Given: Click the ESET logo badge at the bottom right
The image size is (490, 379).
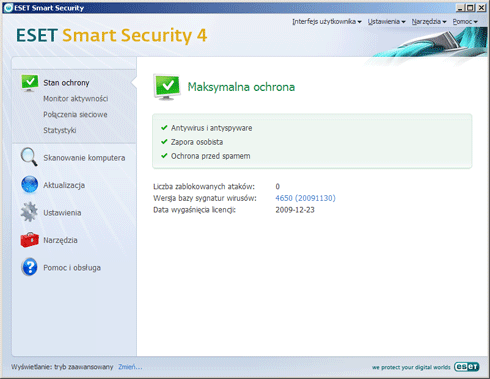Looking at the screenshot, I should coord(466,367).
